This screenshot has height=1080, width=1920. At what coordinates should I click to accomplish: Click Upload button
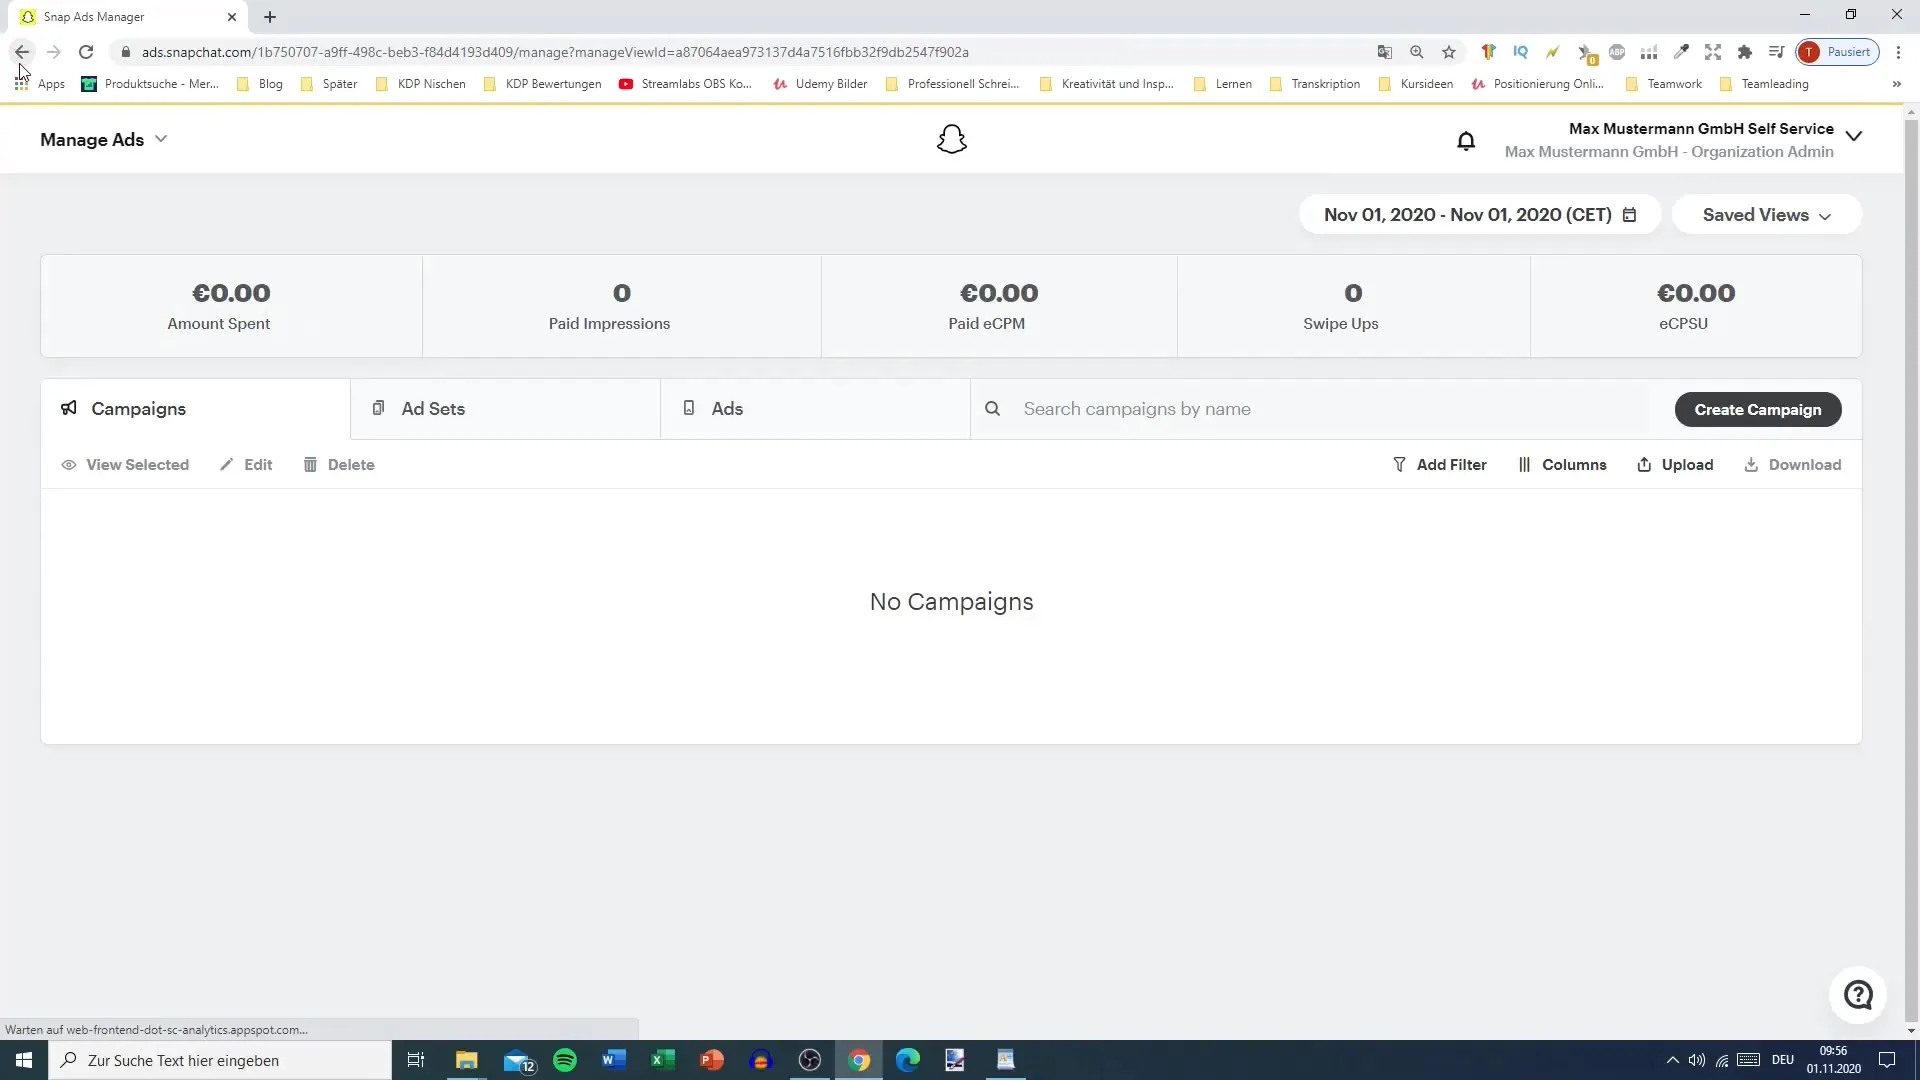pyautogui.click(x=1675, y=465)
